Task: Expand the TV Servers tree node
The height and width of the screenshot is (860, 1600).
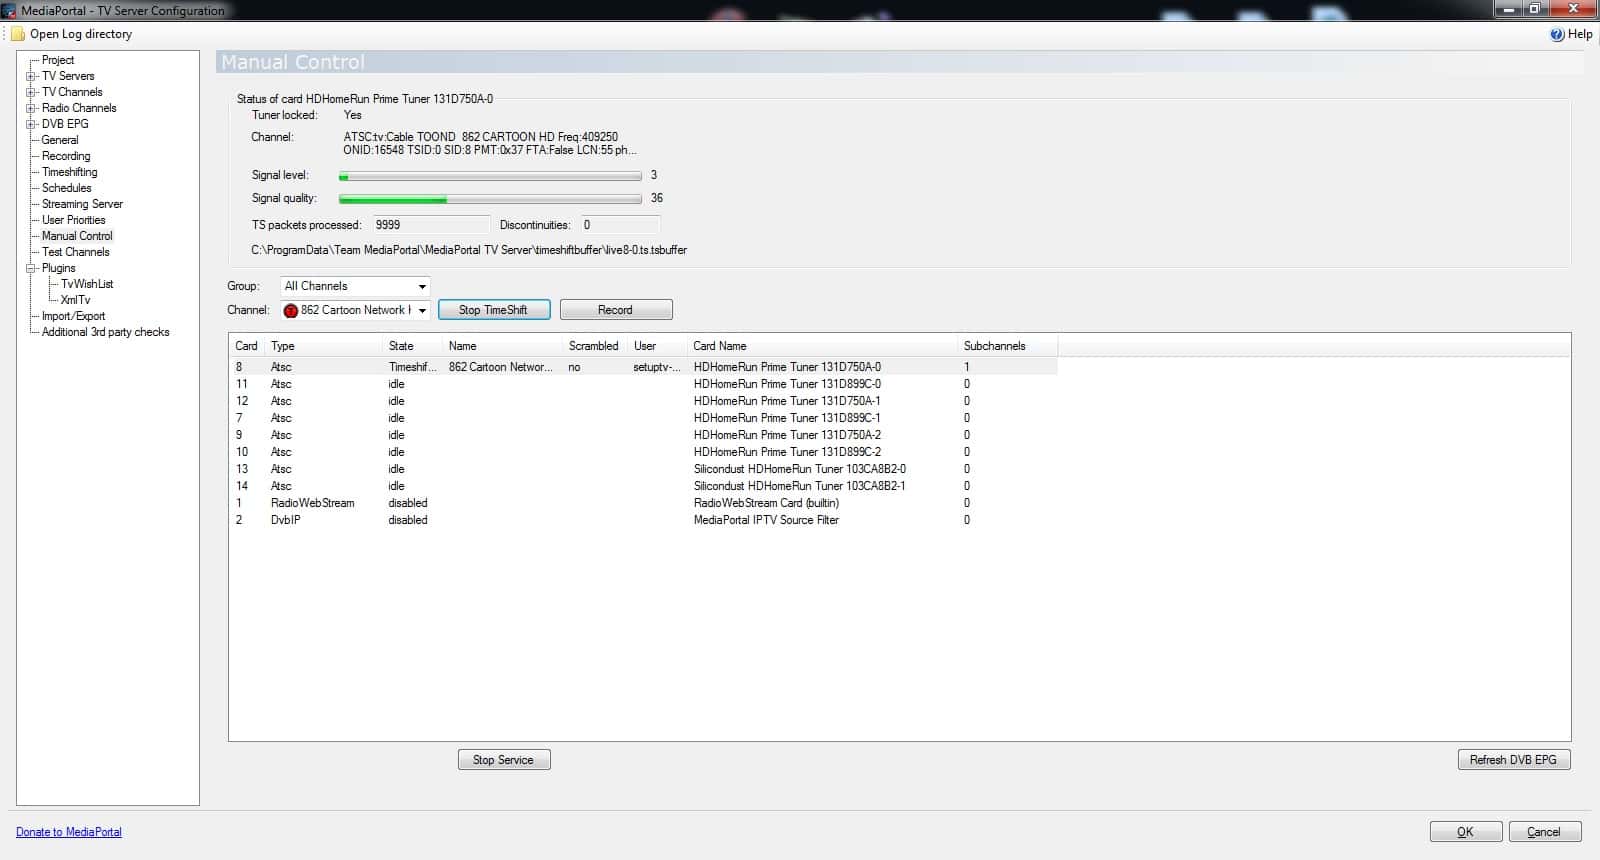Action: pyautogui.click(x=31, y=76)
